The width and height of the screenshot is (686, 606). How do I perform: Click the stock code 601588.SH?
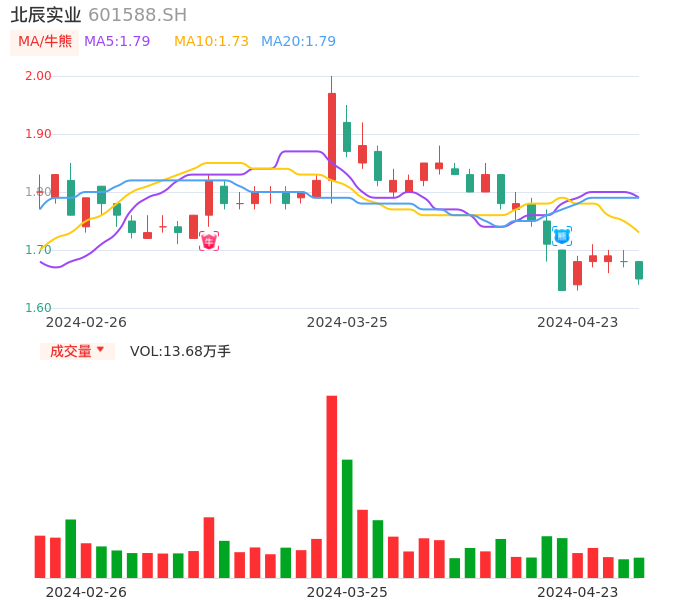(137, 15)
